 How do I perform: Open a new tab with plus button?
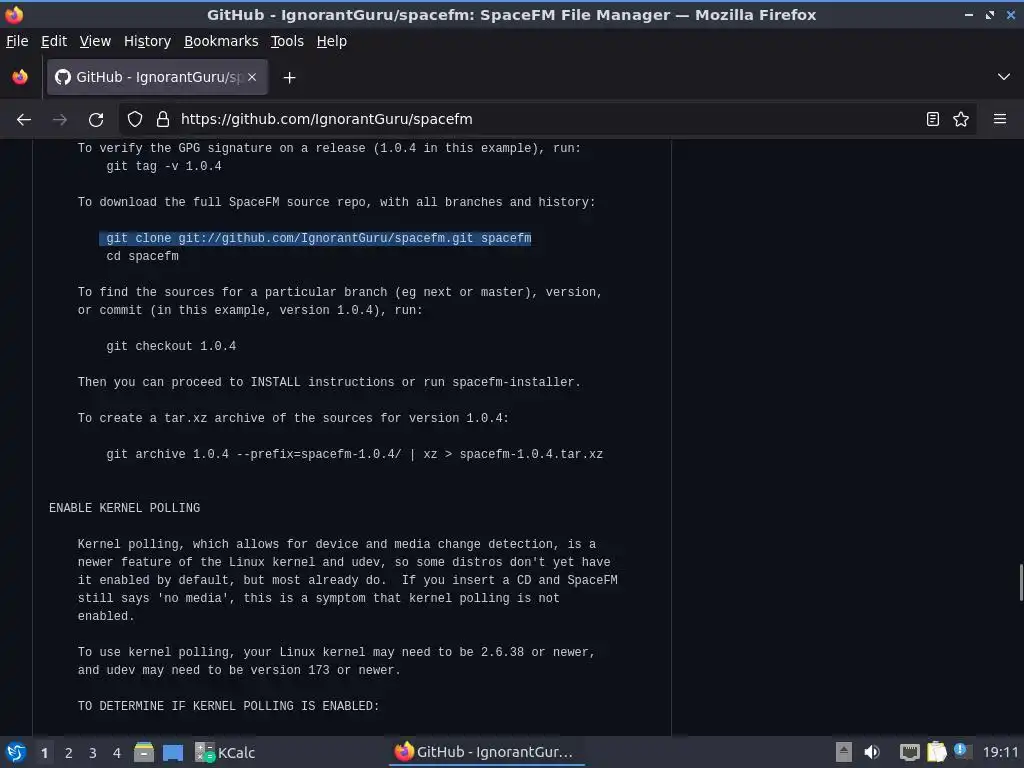point(289,78)
